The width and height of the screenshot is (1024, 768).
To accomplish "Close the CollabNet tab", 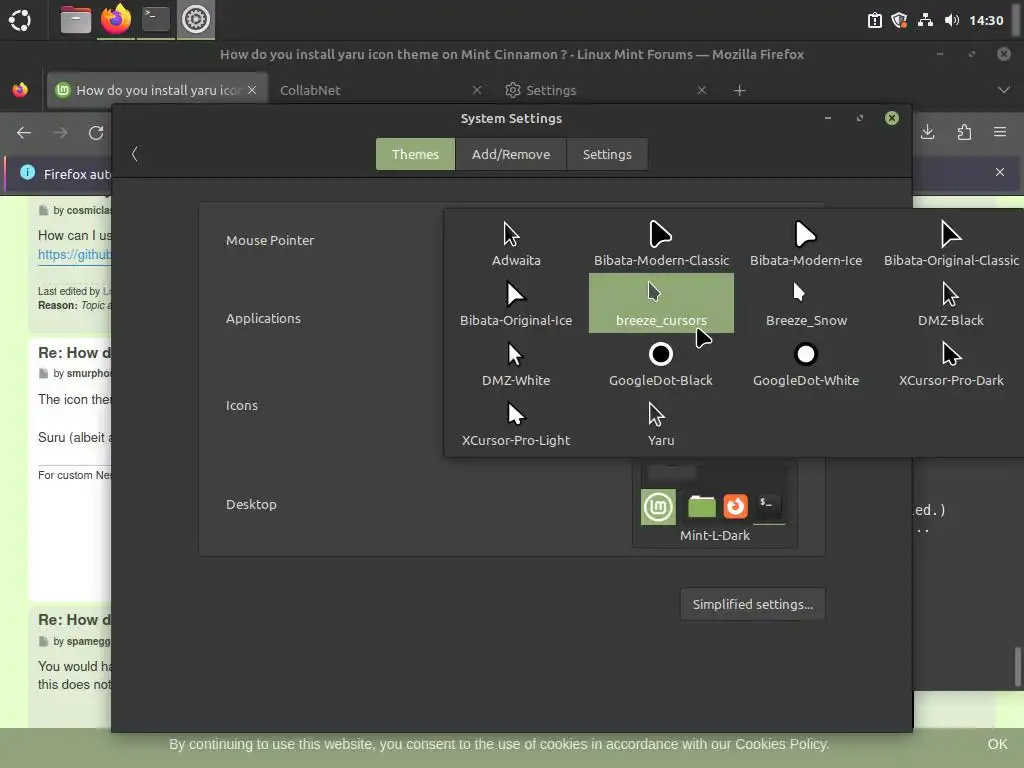I will 477,90.
